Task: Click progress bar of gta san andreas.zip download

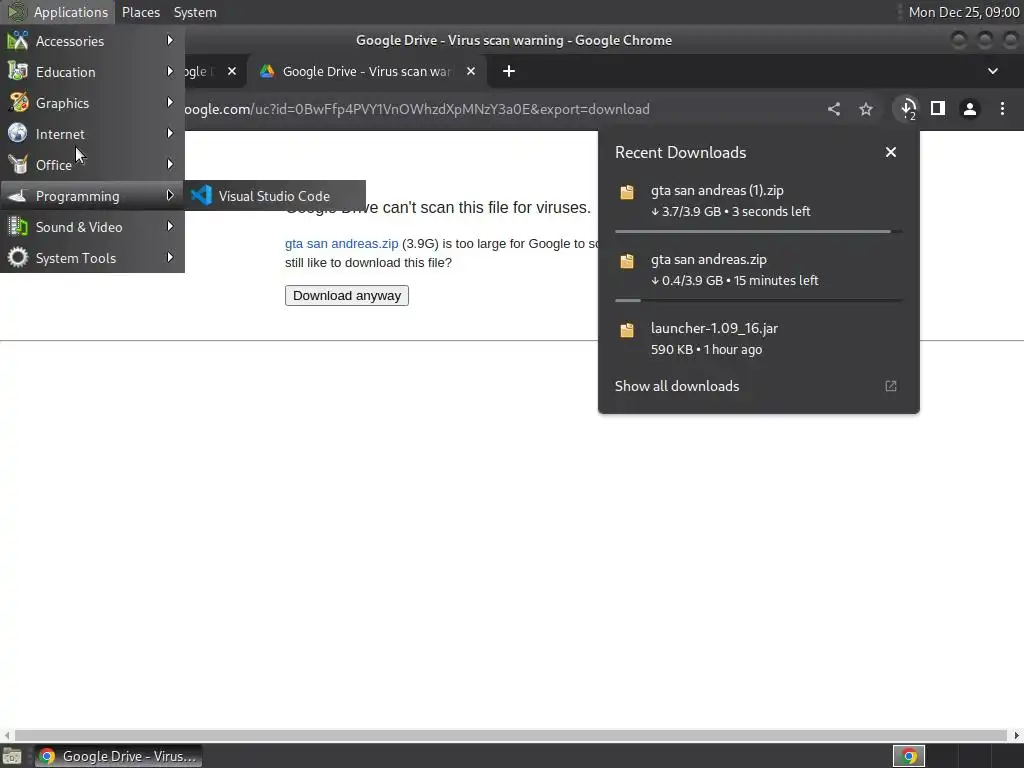Action: [759, 300]
